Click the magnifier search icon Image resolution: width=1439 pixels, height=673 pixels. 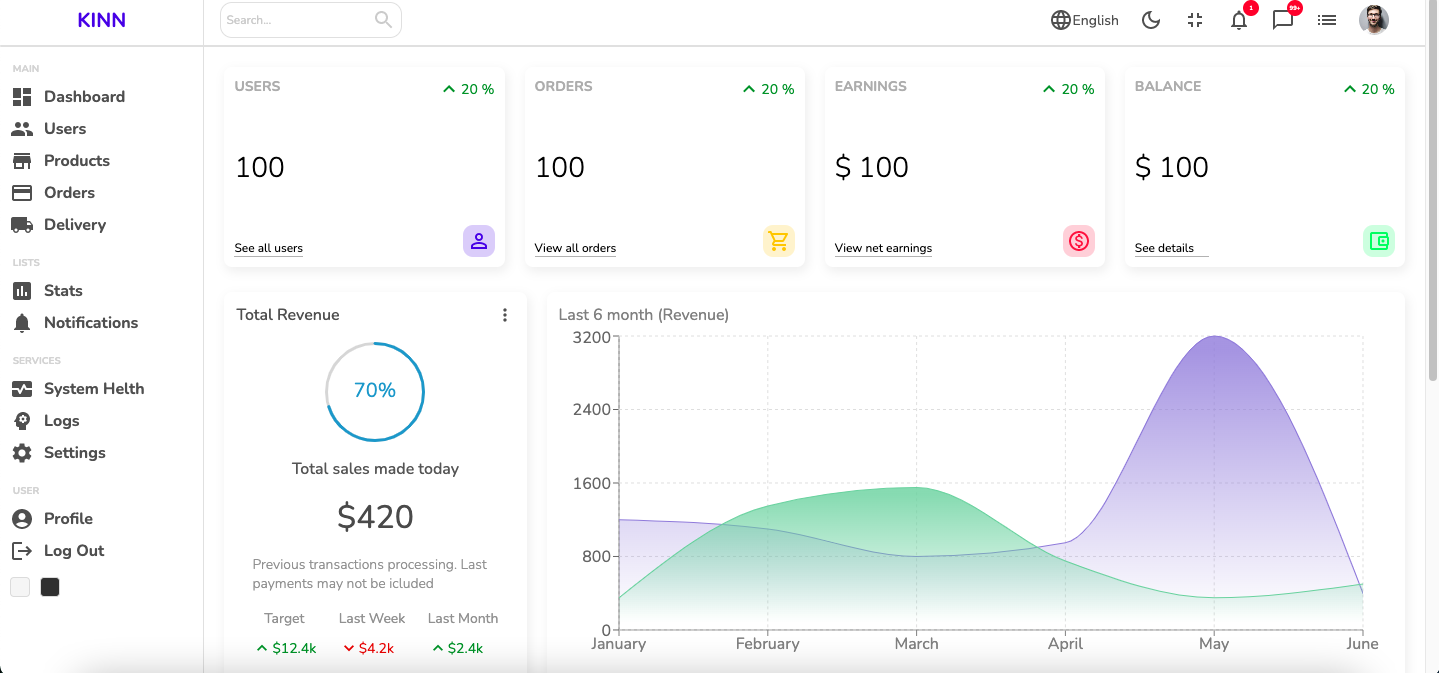[383, 20]
